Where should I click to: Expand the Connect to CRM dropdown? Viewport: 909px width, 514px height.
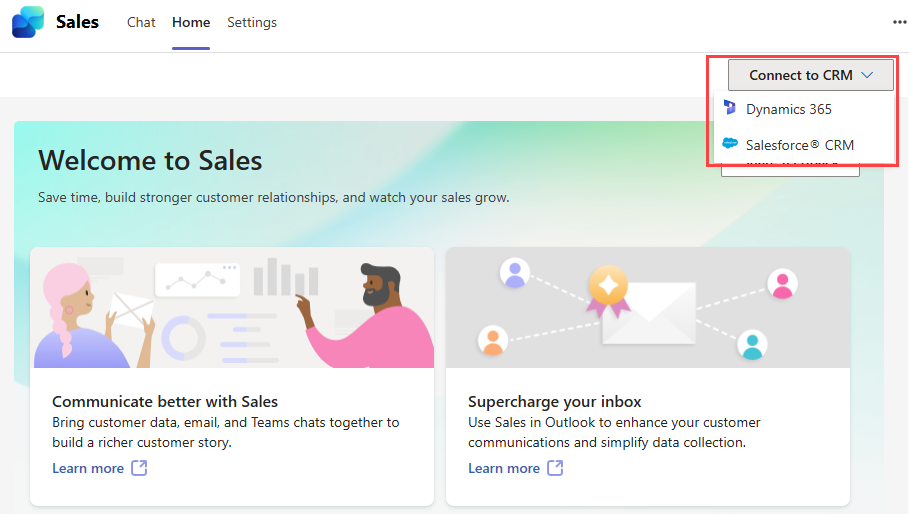click(800, 75)
